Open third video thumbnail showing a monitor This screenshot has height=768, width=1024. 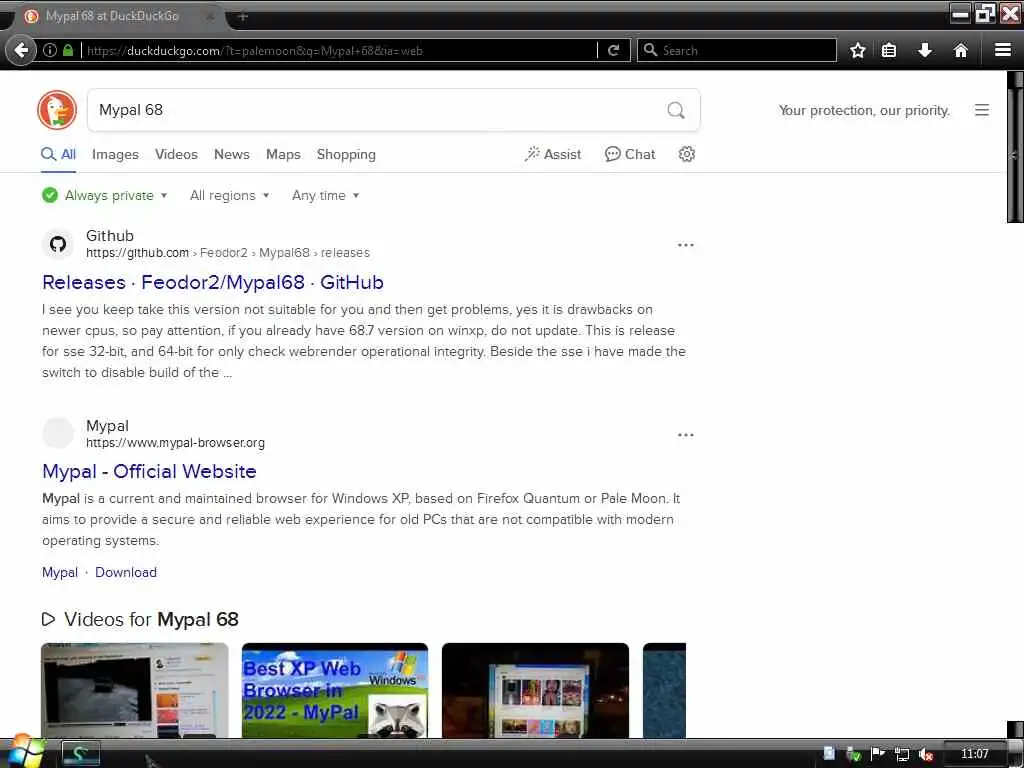coord(536,690)
